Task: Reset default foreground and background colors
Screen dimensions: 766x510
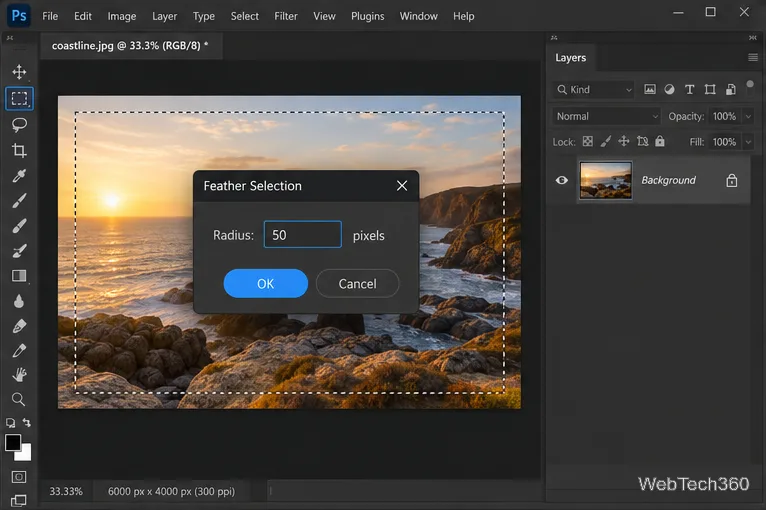Action: [10, 423]
